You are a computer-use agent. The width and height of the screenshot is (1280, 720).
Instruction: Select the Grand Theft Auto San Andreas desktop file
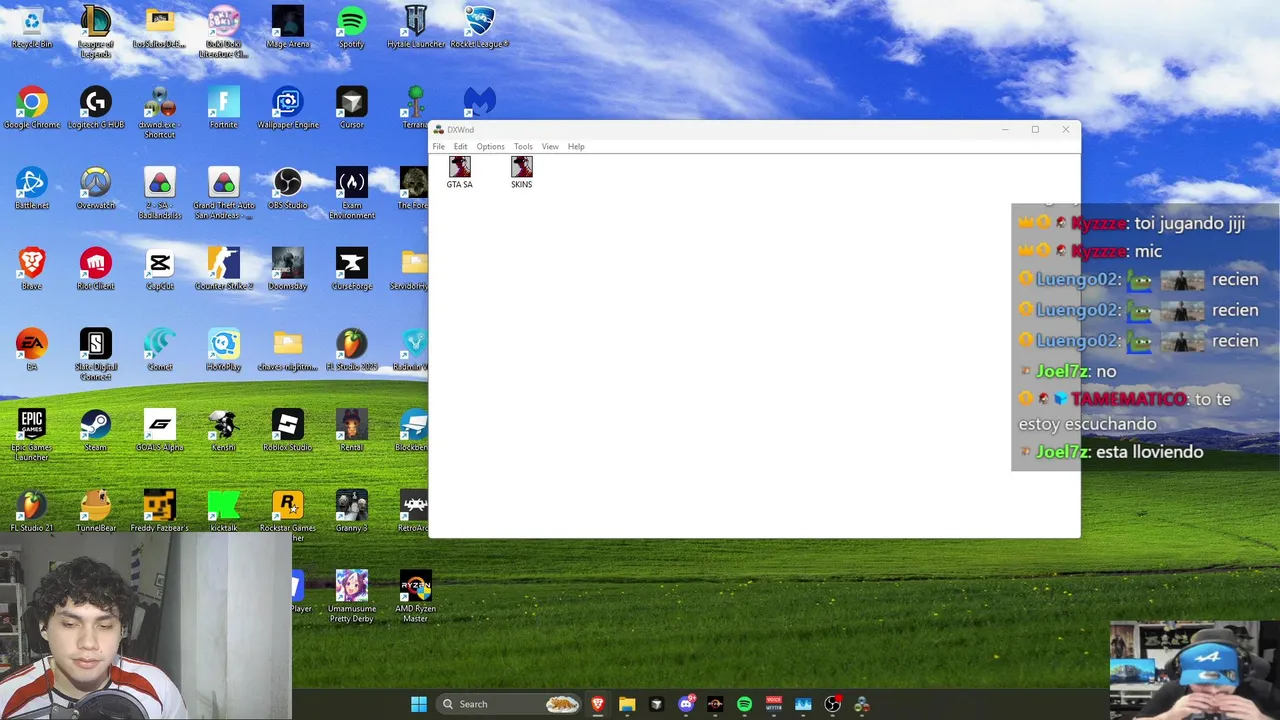(x=224, y=194)
